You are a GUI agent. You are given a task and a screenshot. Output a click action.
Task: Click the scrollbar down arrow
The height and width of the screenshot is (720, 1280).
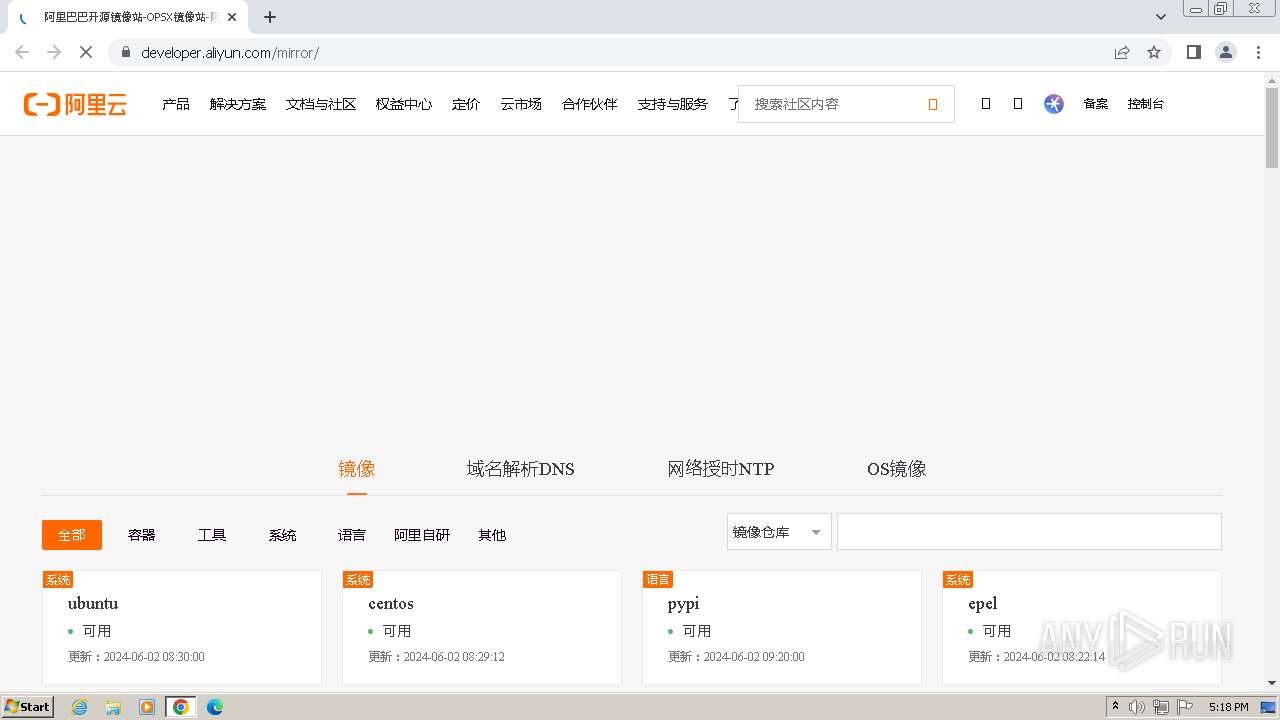pyautogui.click(x=1272, y=684)
